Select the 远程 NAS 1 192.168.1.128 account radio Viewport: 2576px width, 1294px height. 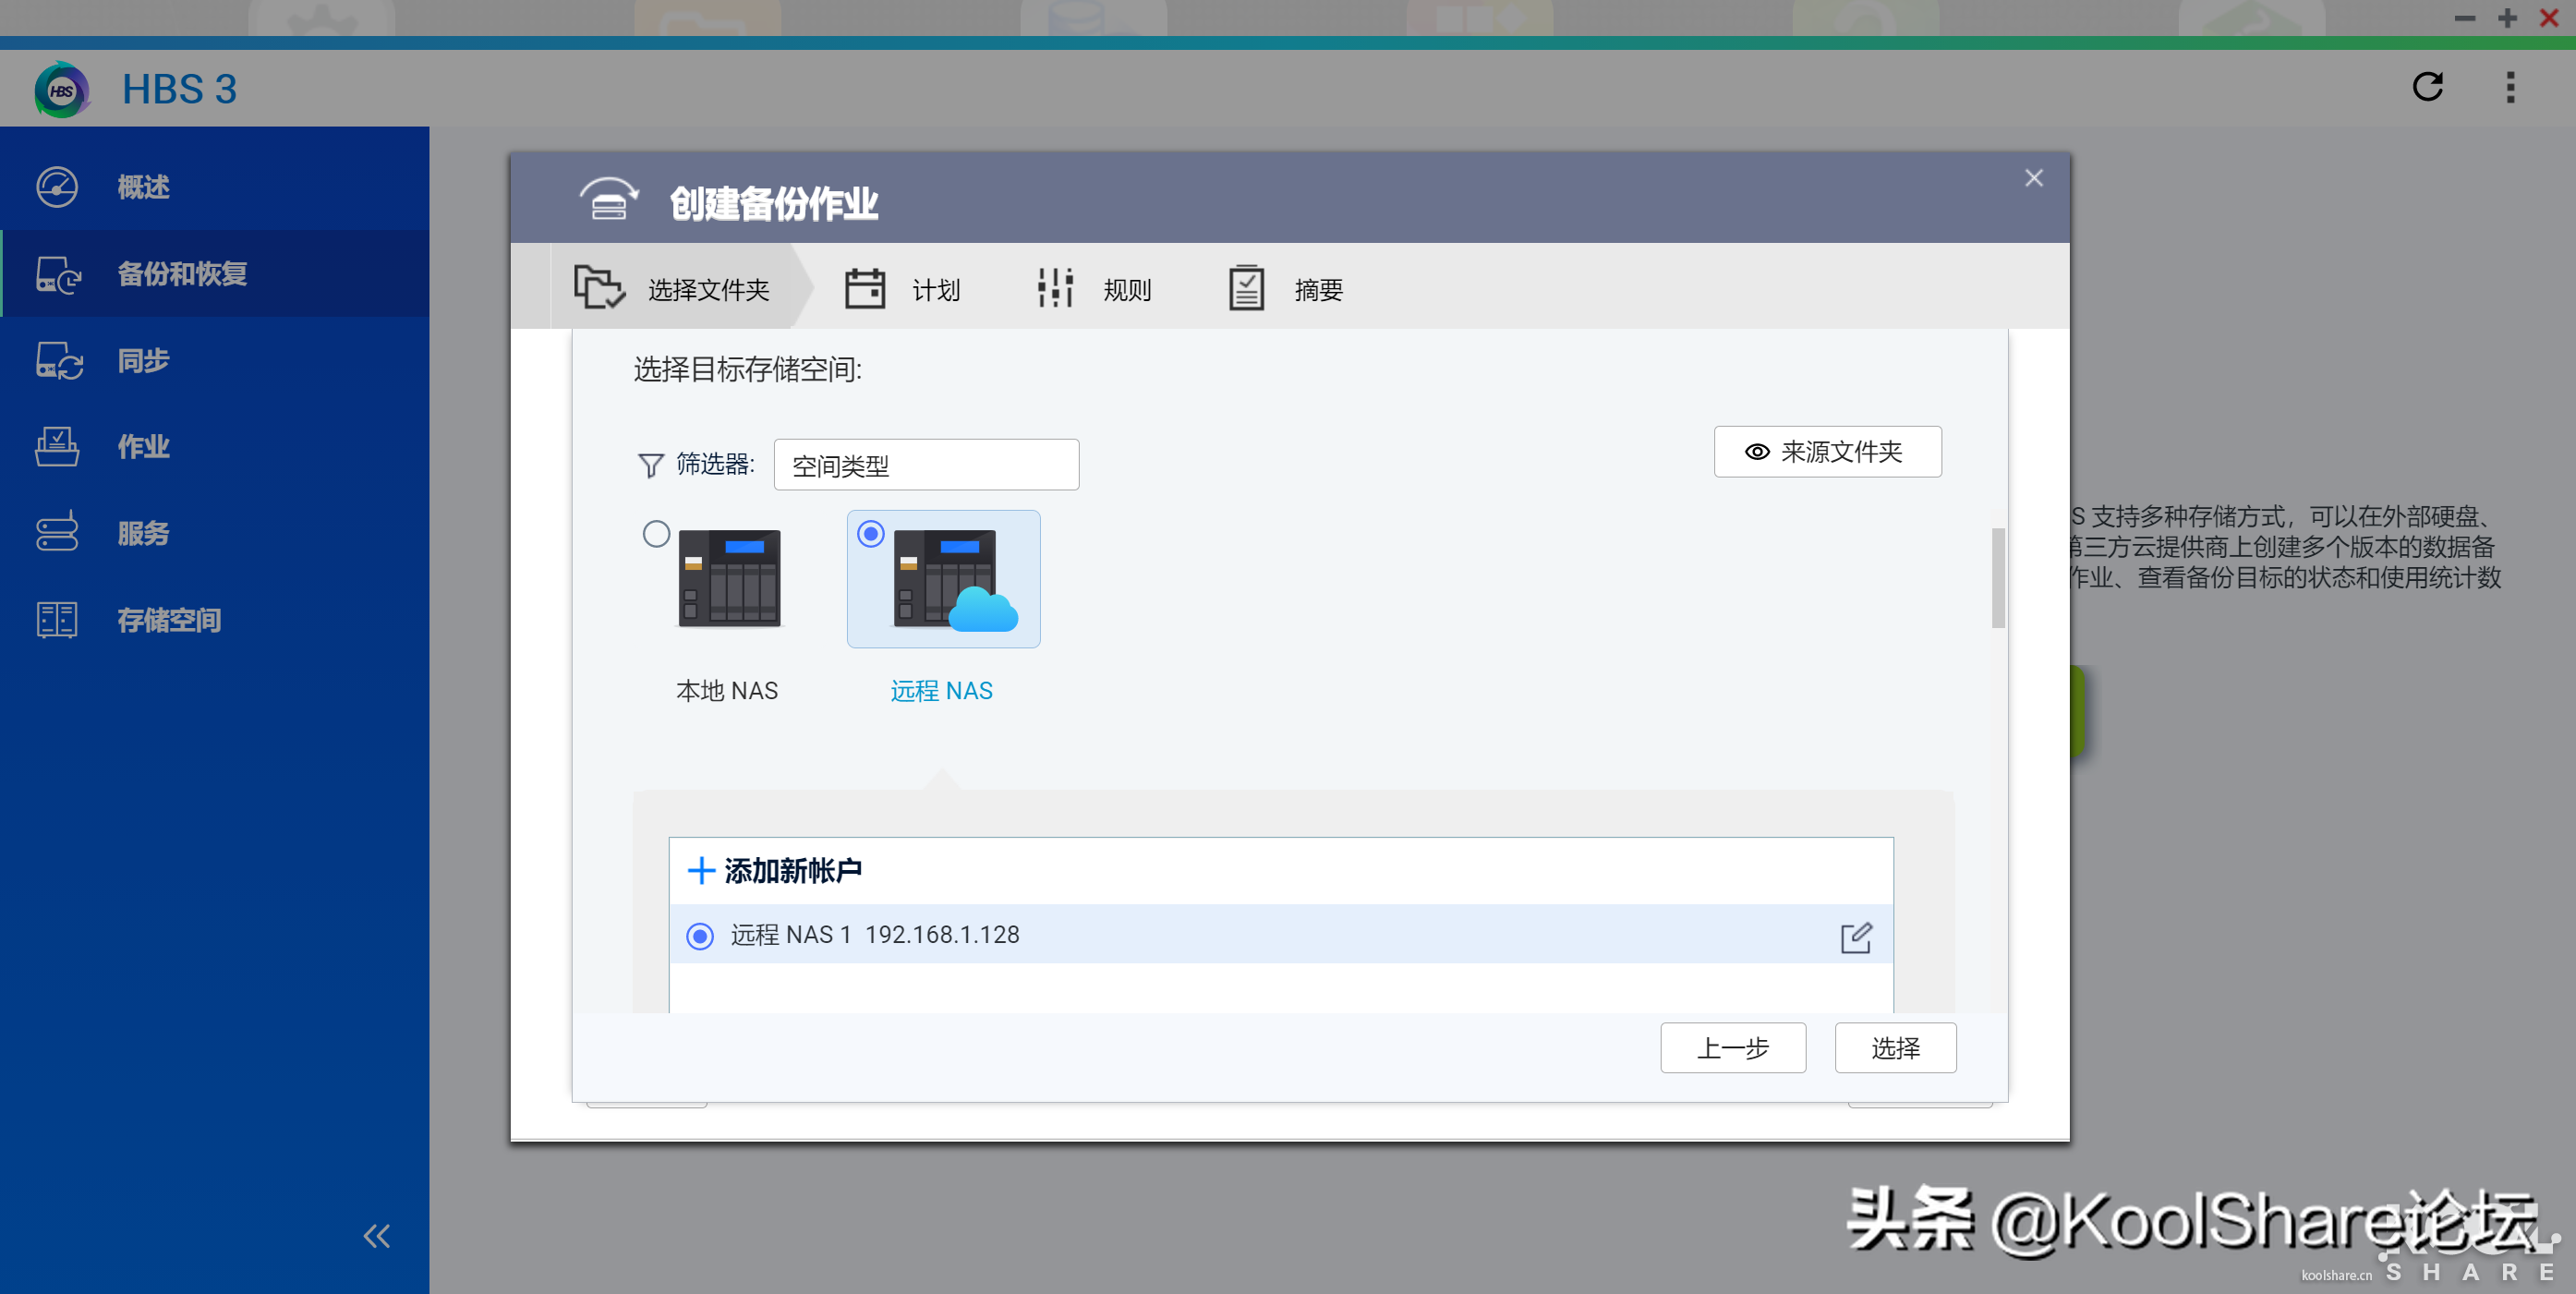pyautogui.click(x=700, y=936)
